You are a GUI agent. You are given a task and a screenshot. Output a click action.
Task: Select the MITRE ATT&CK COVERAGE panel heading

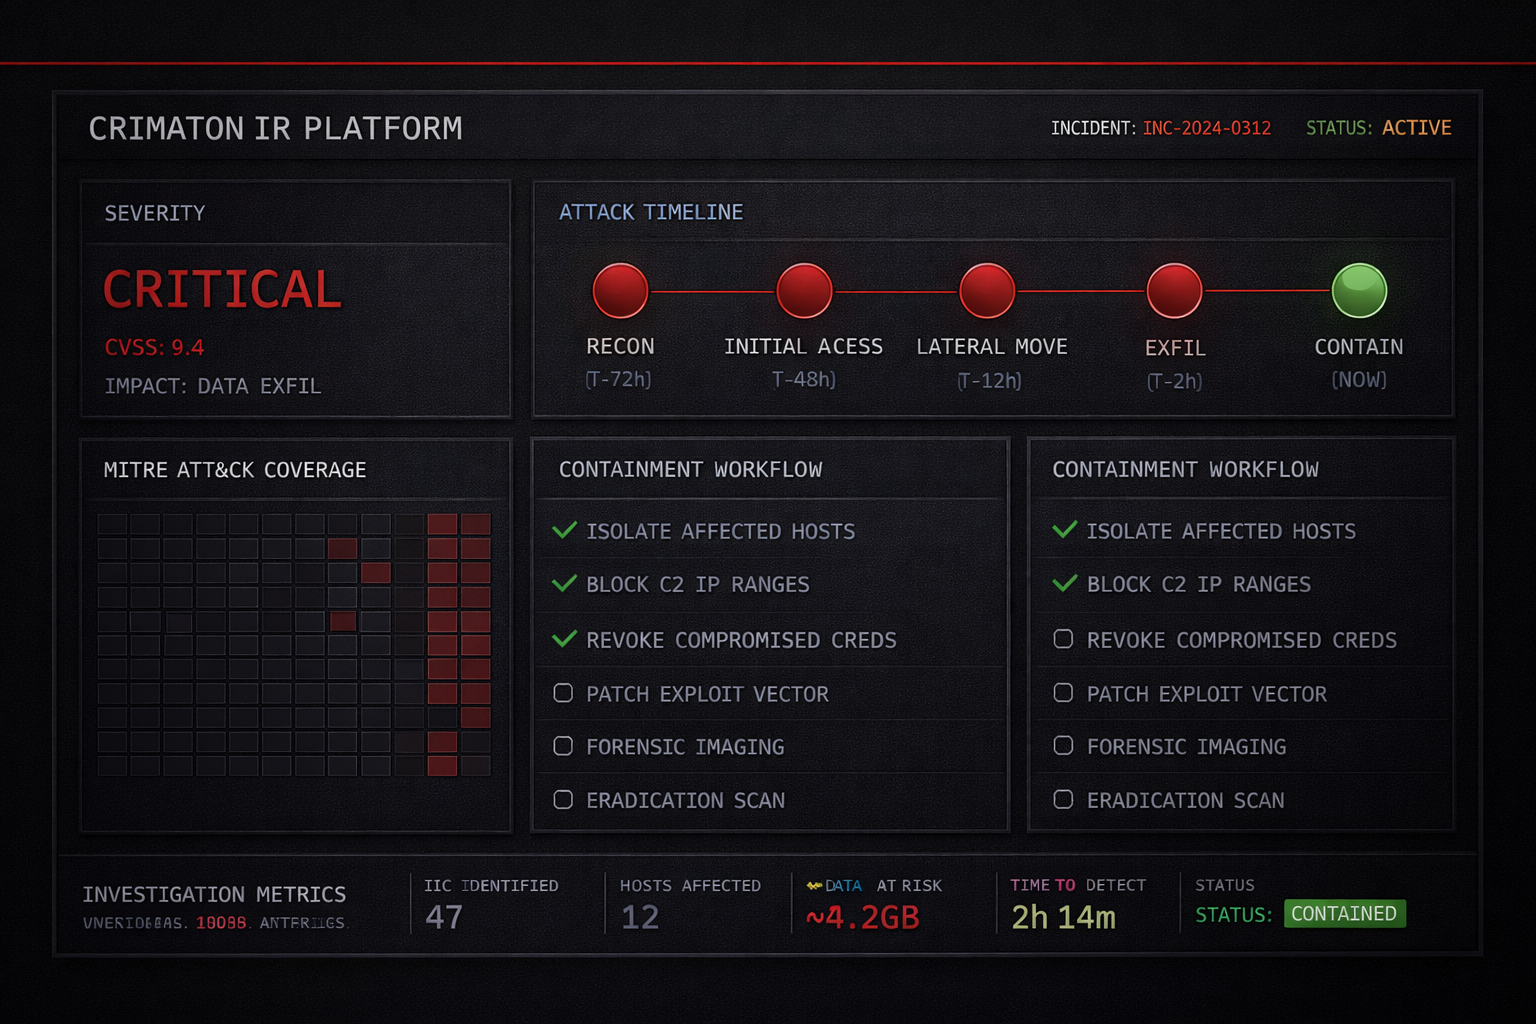(x=235, y=470)
